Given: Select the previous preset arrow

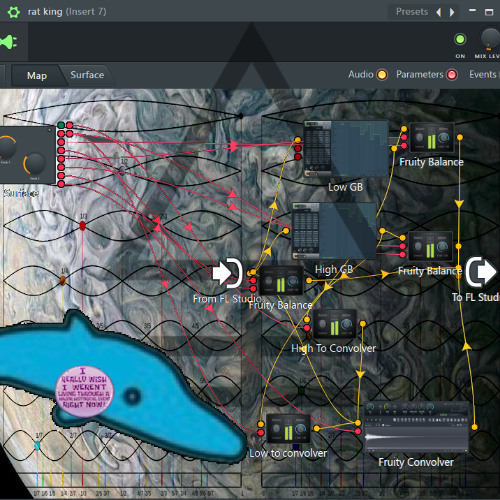Looking at the screenshot, I should 439,12.
